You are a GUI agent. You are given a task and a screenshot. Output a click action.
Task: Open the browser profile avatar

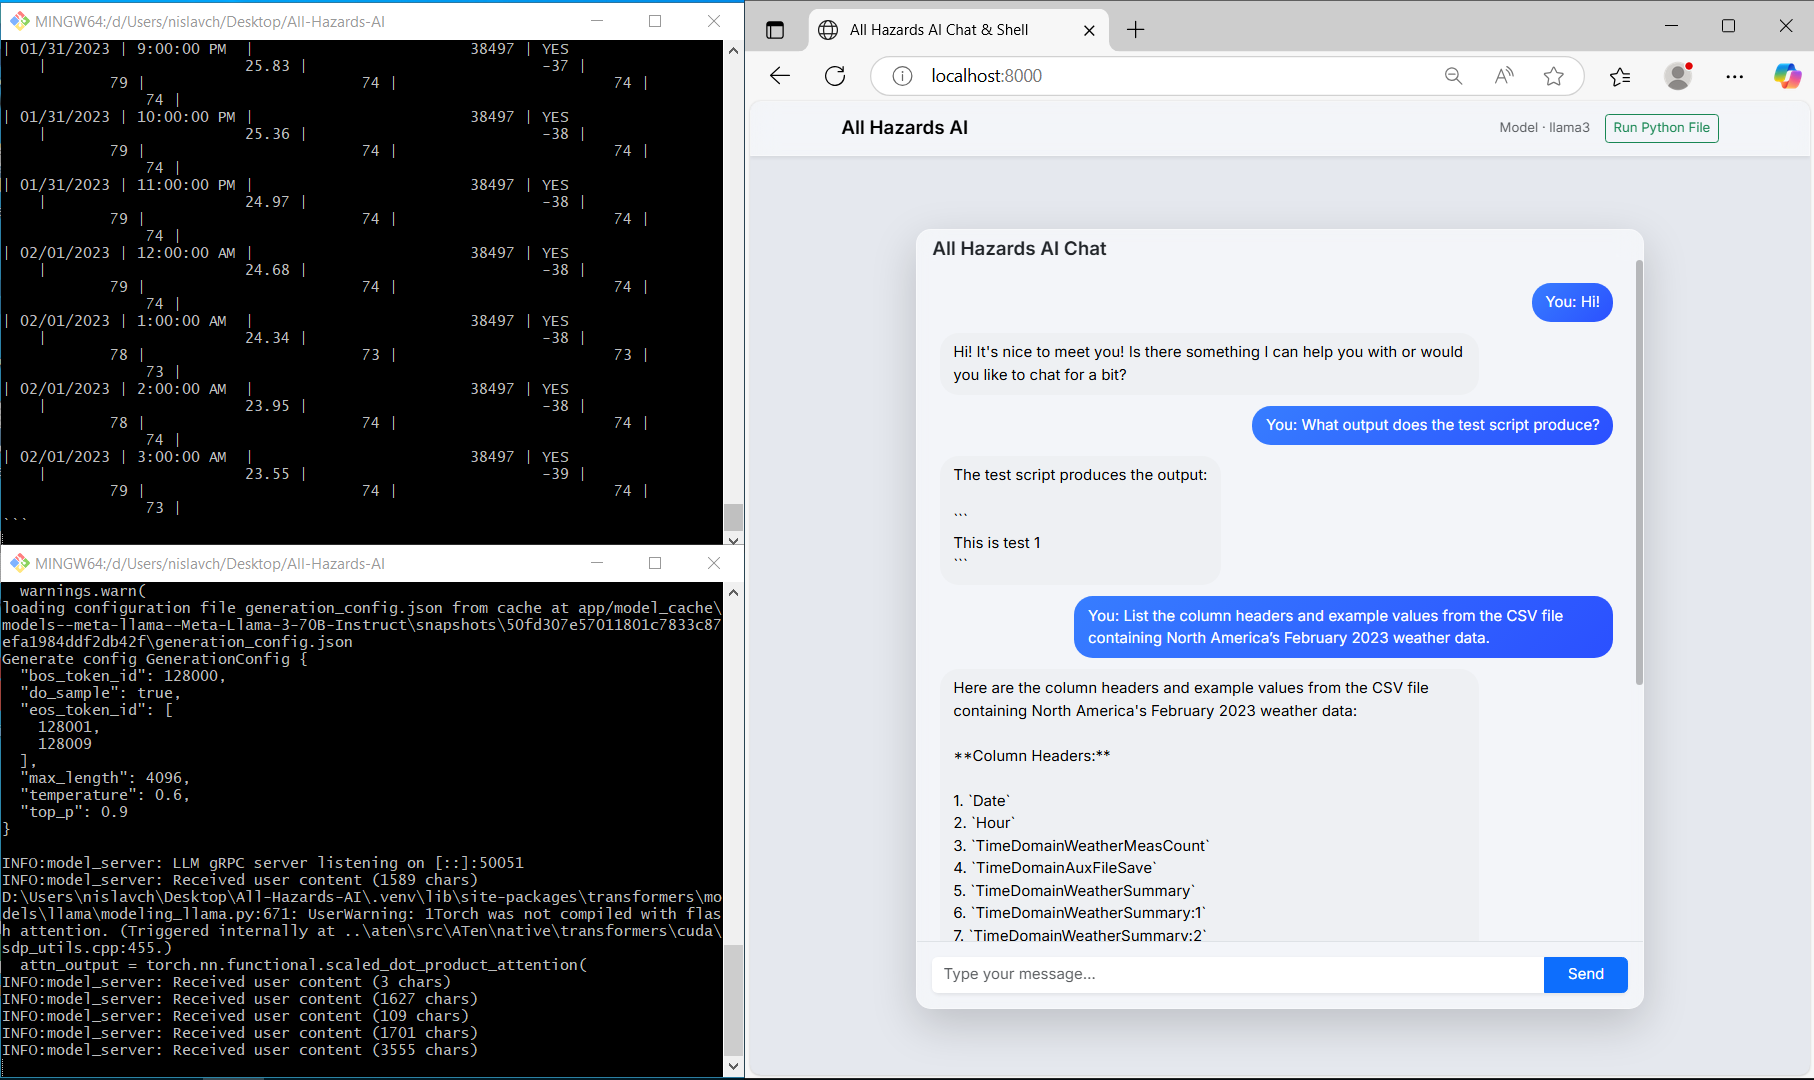(1679, 76)
